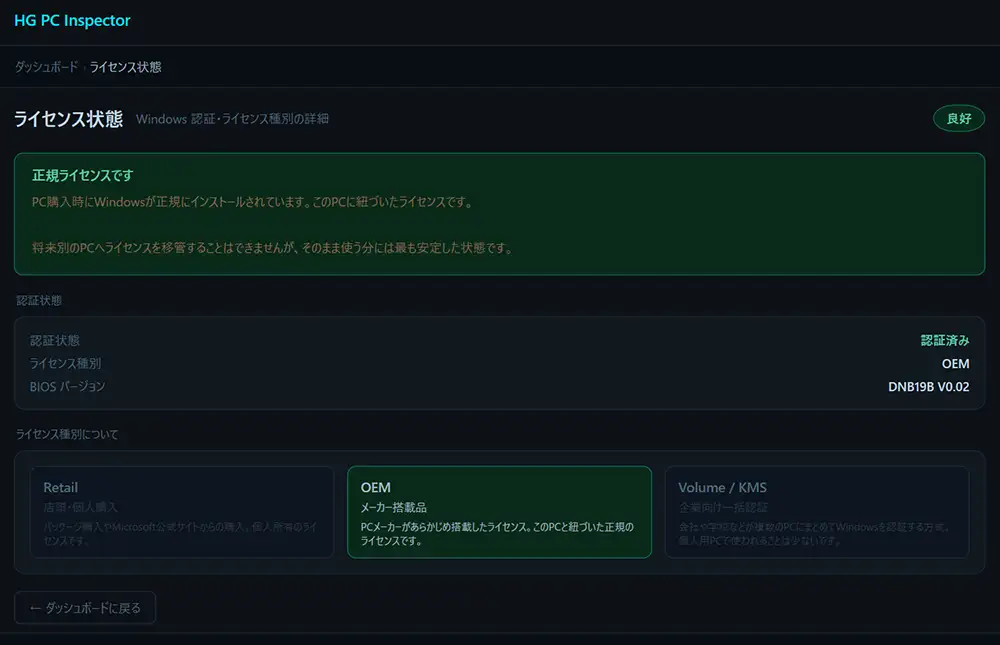Click the メーカー搭載品 subtitle in OEM card

[x=393, y=508]
